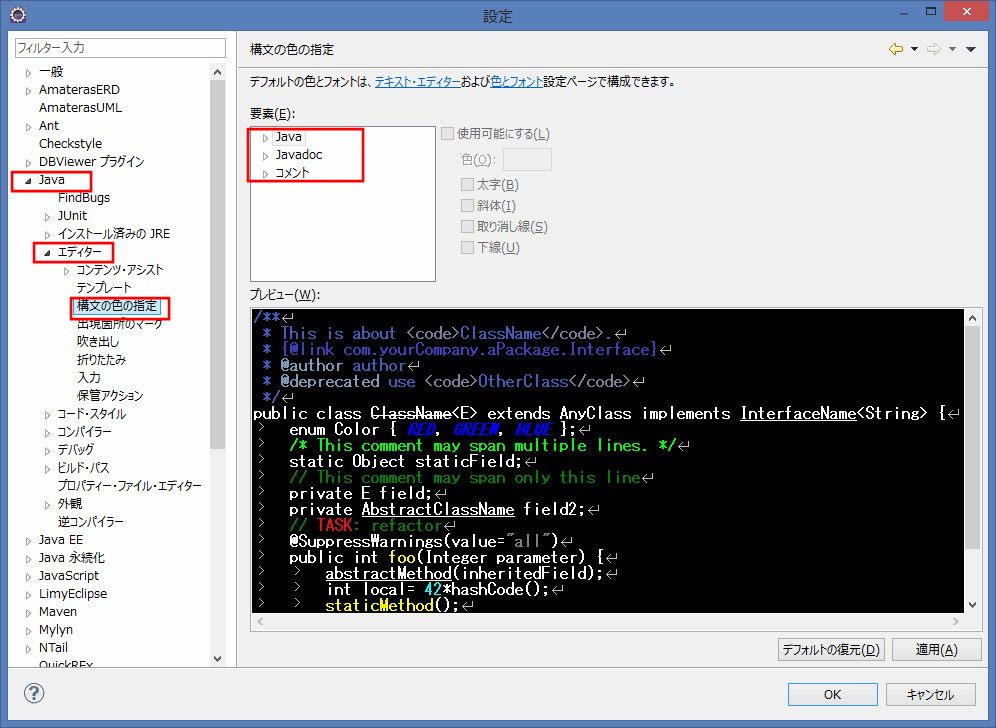The width and height of the screenshot is (996, 728).
Task: Click the OK button
Action: coord(833,694)
